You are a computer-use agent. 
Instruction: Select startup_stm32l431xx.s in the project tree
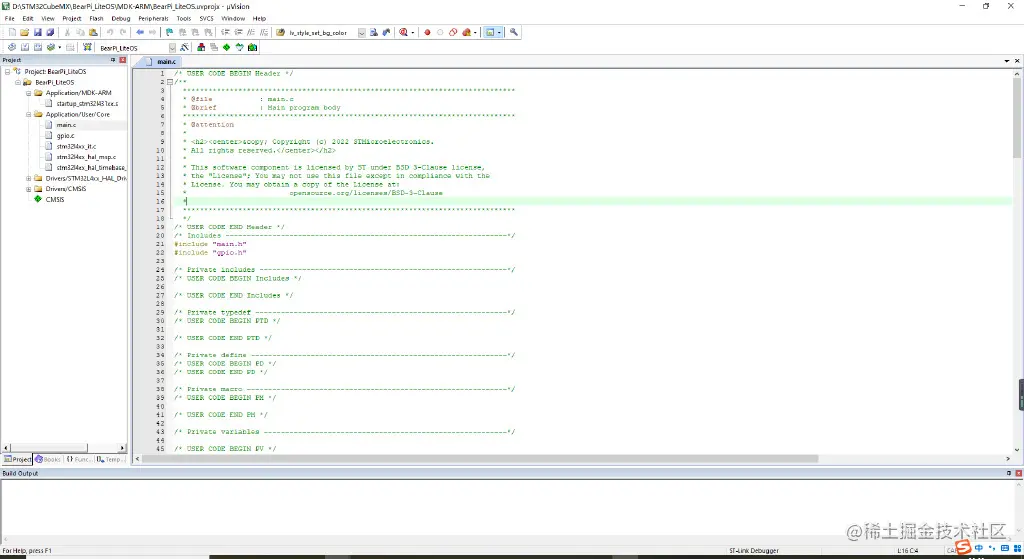coord(87,104)
